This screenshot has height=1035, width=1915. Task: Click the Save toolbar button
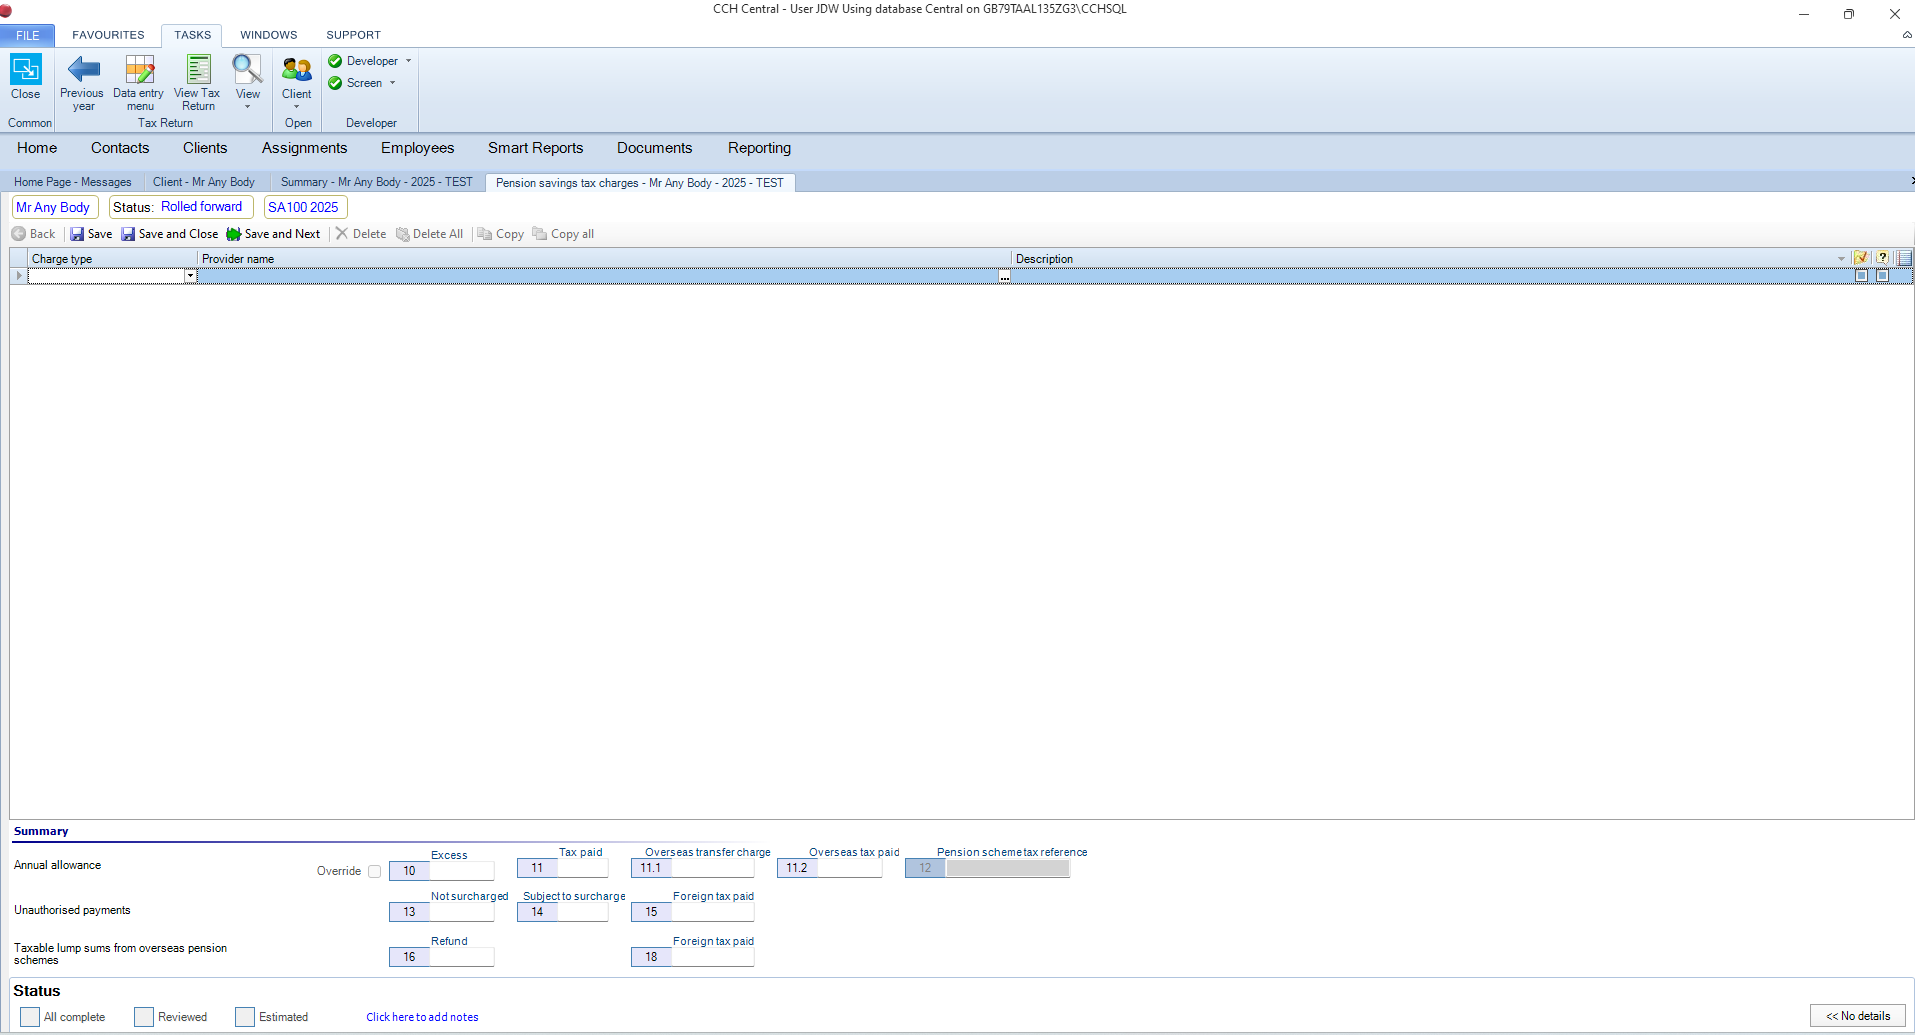point(91,234)
